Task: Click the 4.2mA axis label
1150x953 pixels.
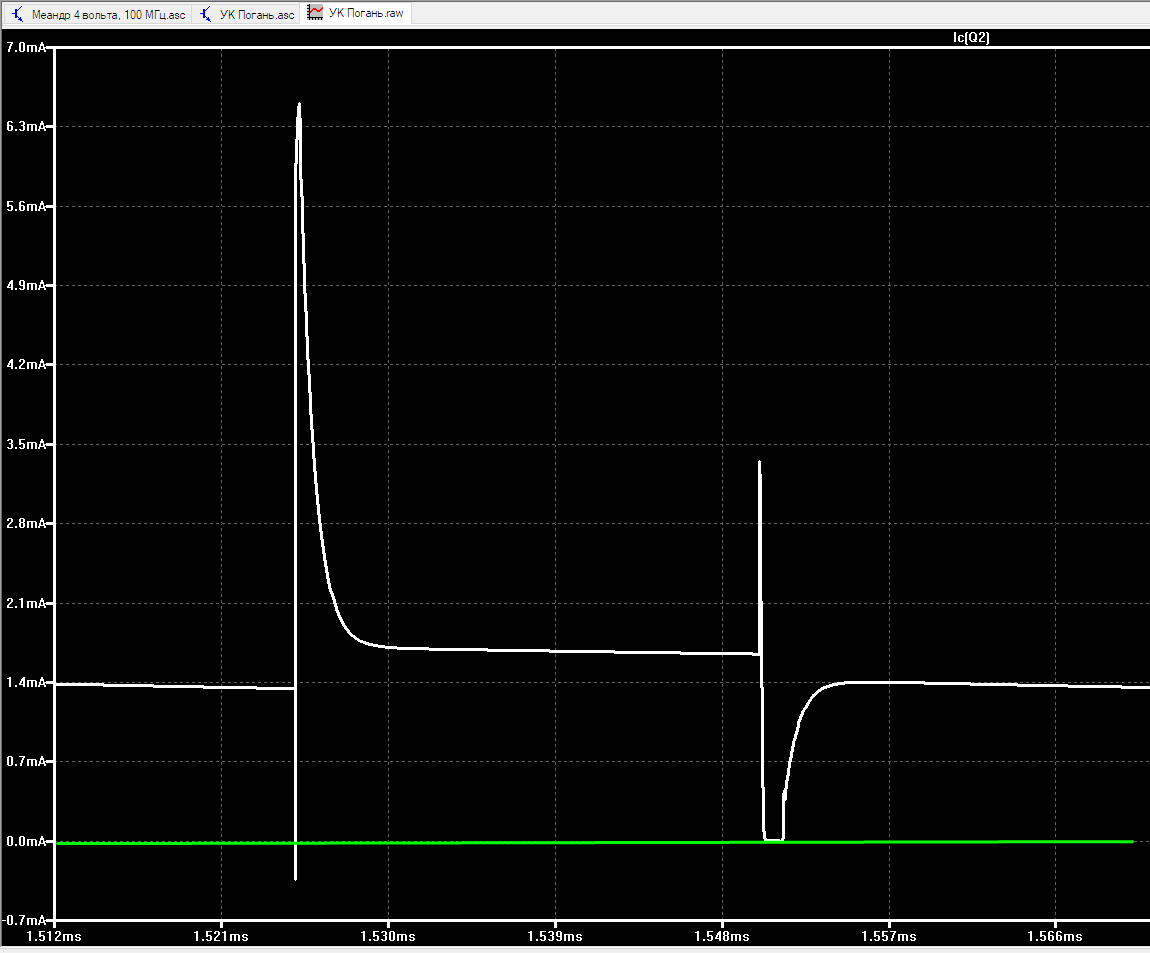Action: pos(26,365)
